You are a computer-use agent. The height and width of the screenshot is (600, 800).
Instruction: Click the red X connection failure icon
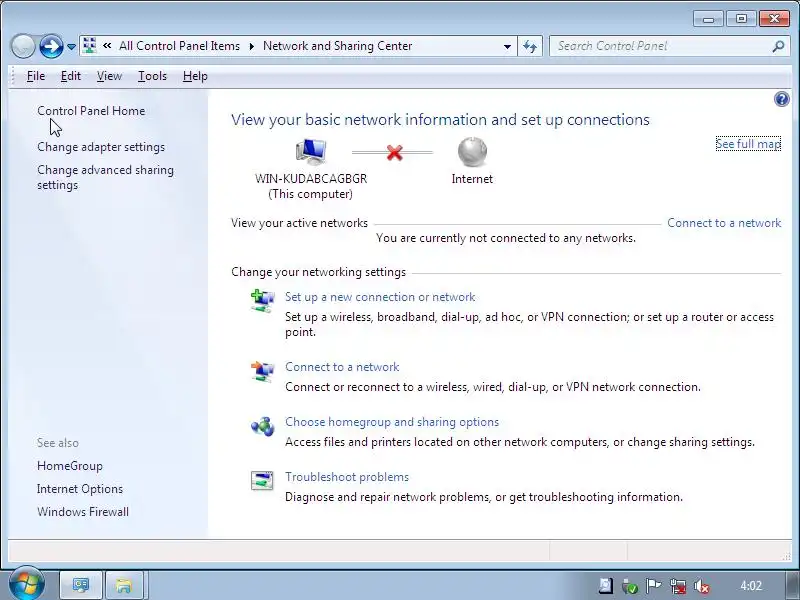point(394,152)
